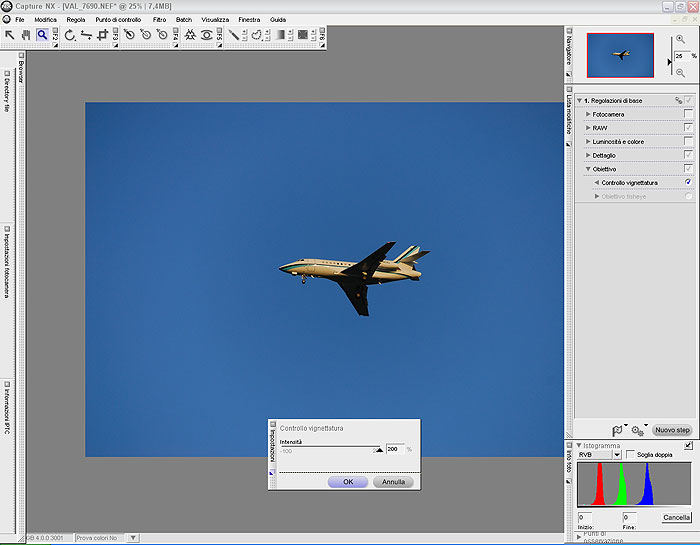700x545 pixels.
Task: Click the Fine histogram value field
Action: point(629,517)
